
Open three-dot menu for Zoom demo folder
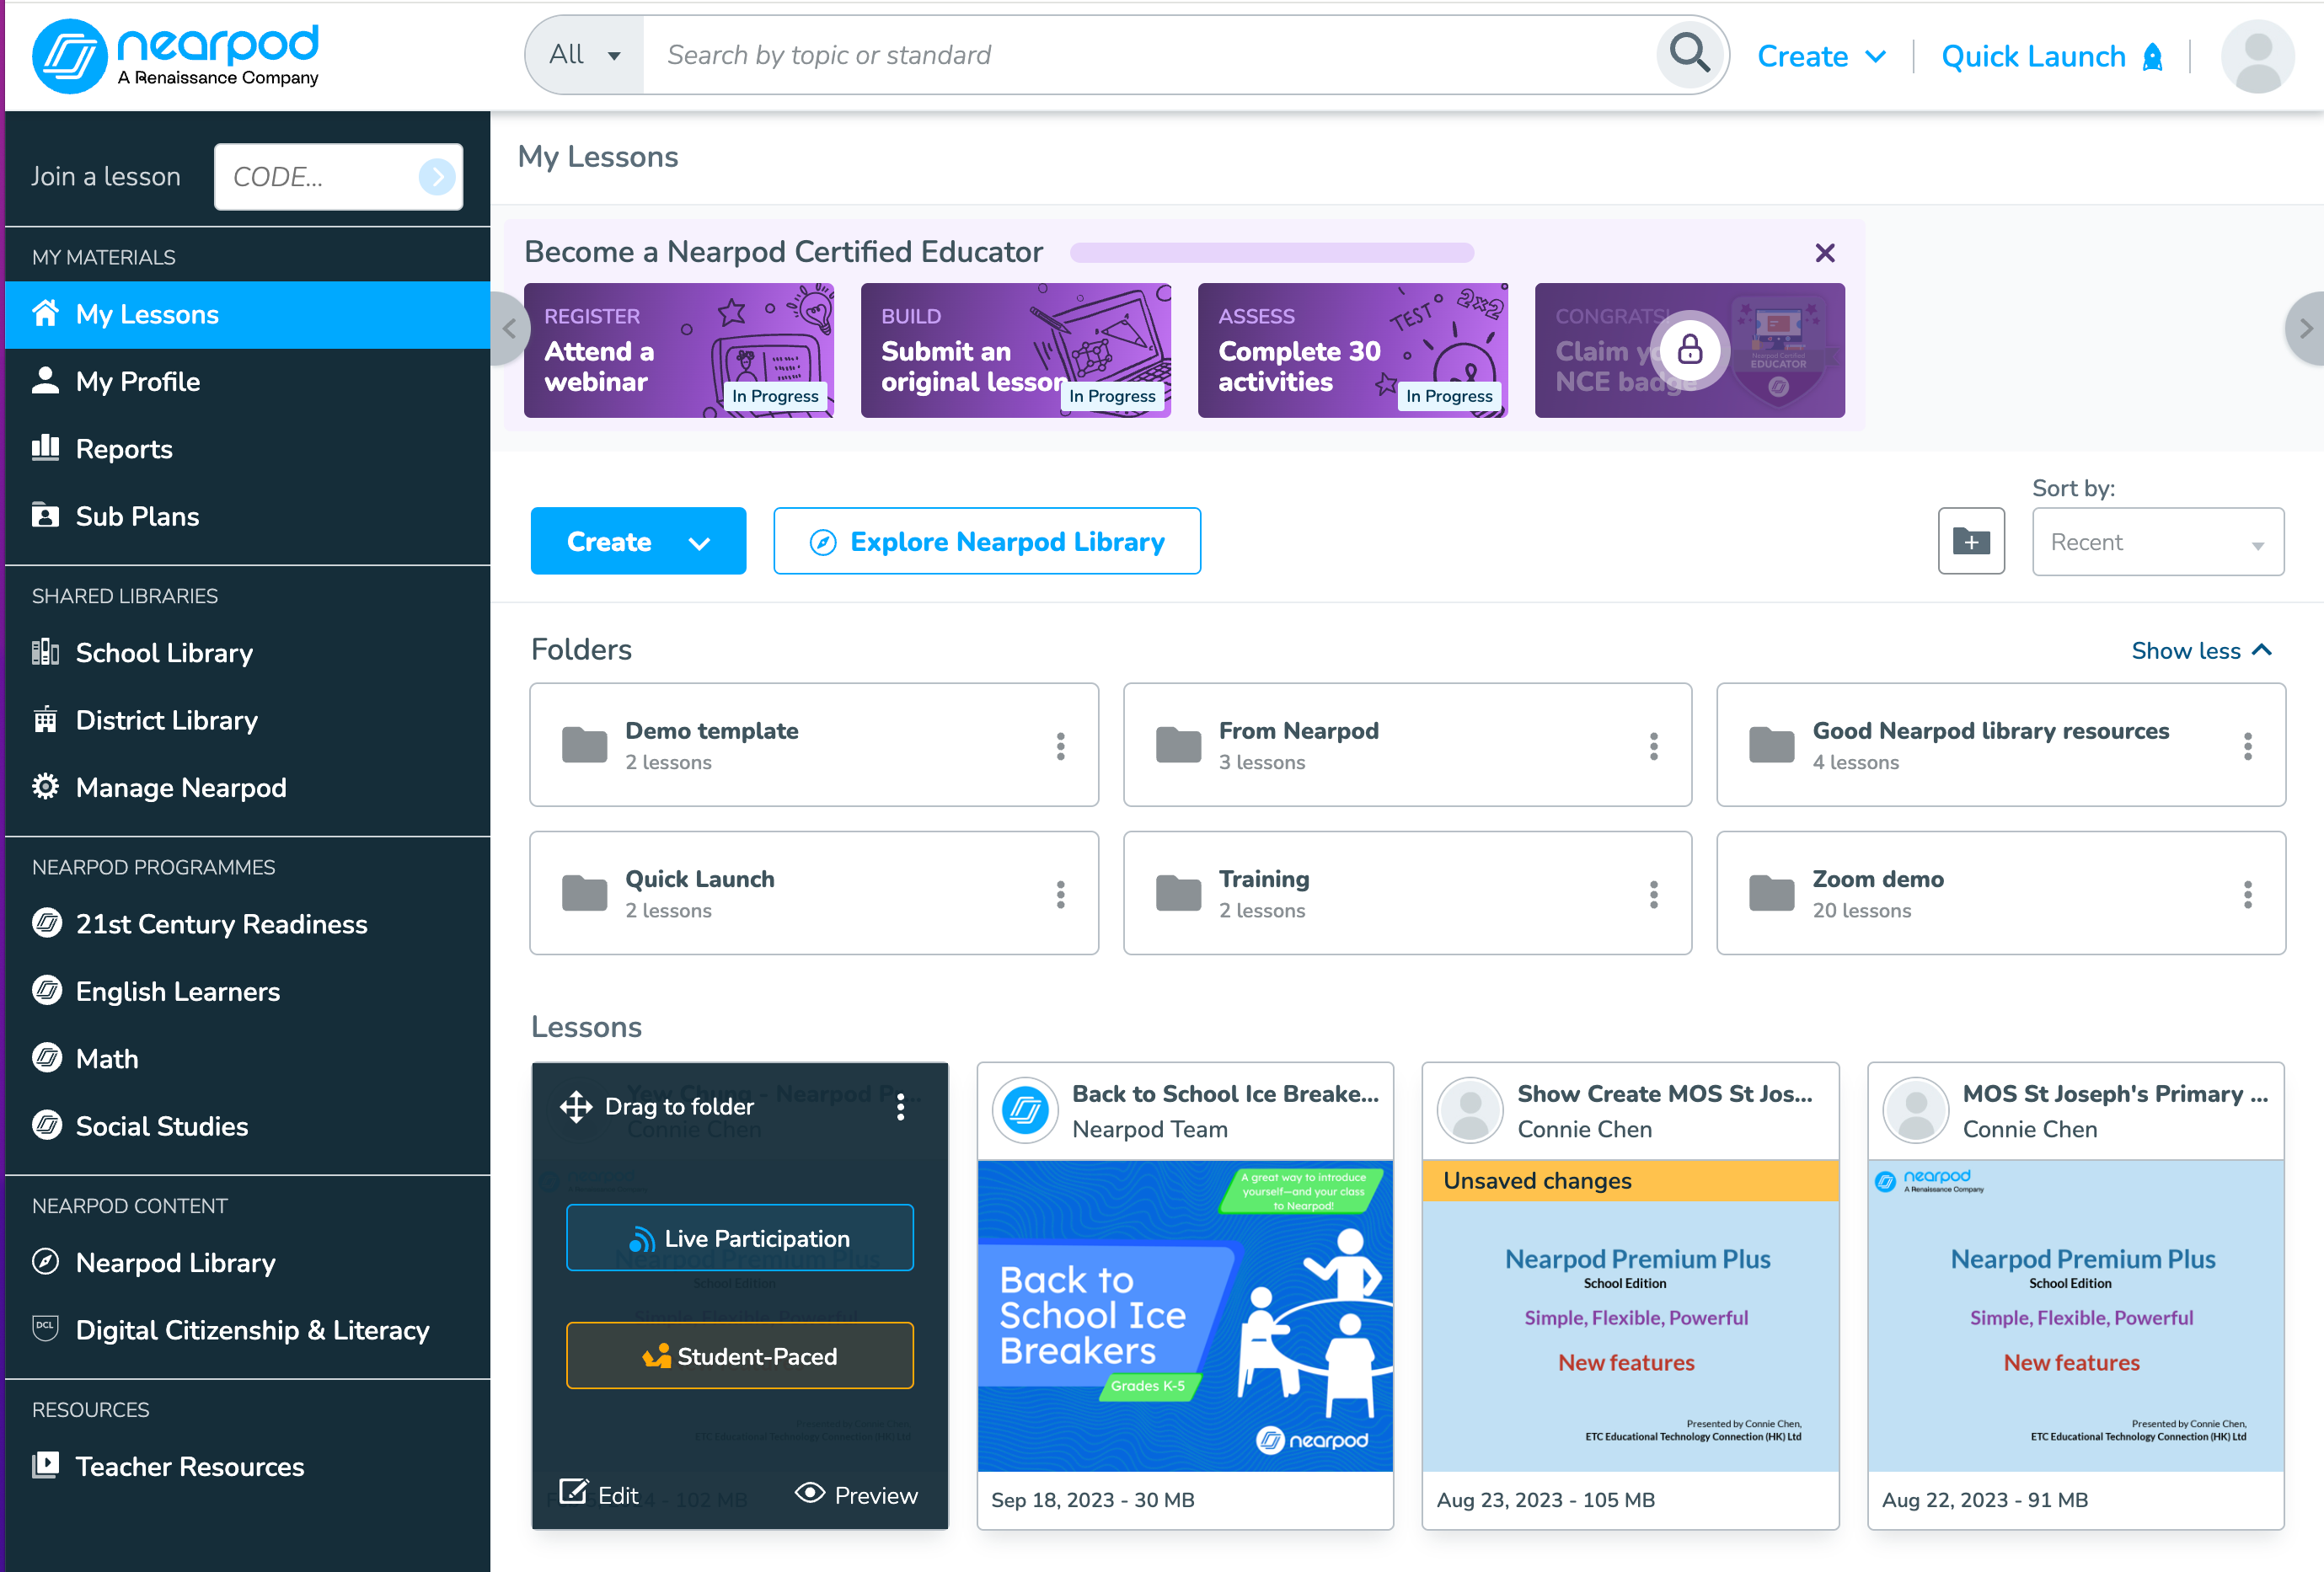2247,893
